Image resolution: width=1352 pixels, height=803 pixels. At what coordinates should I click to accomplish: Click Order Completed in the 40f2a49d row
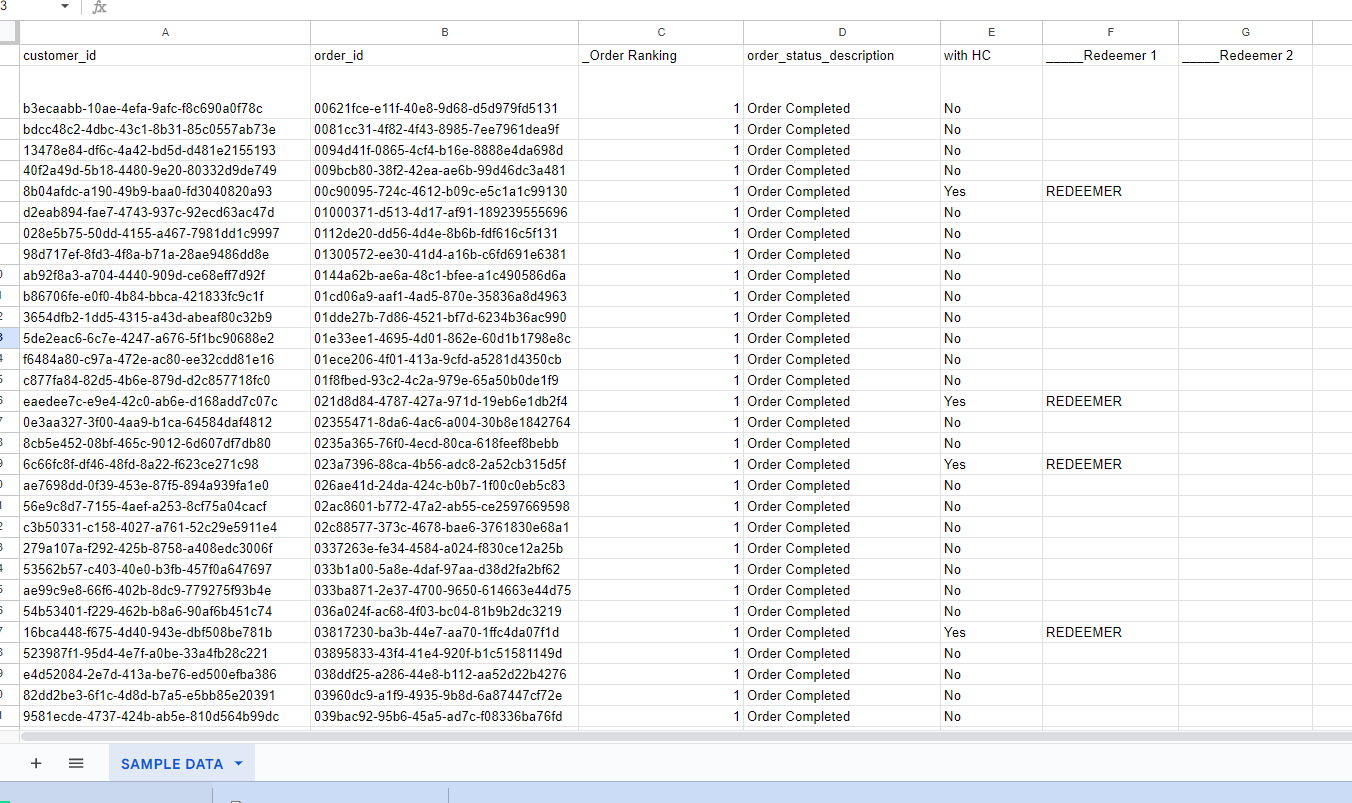point(842,170)
